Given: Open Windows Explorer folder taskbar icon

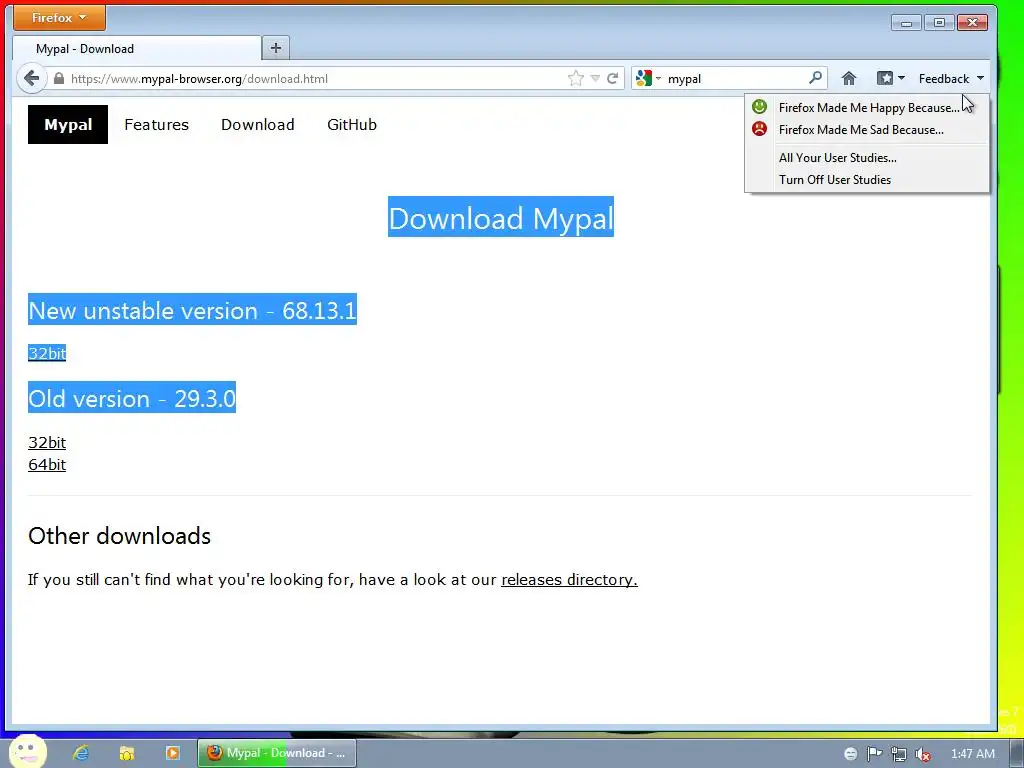Looking at the screenshot, I should click(x=127, y=753).
